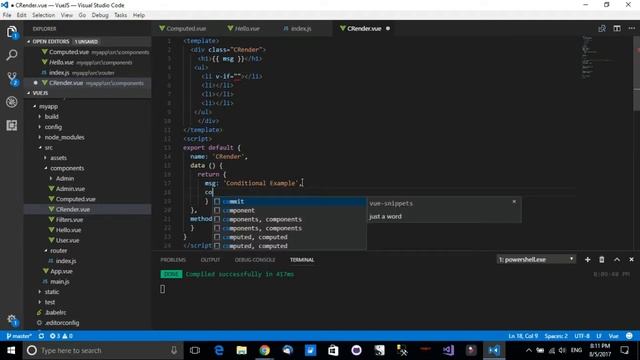The height and width of the screenshot is (360, 640).
Task: Open the Explorer view in activity bar
Action: pyautogui.click(x=12, y=32)
